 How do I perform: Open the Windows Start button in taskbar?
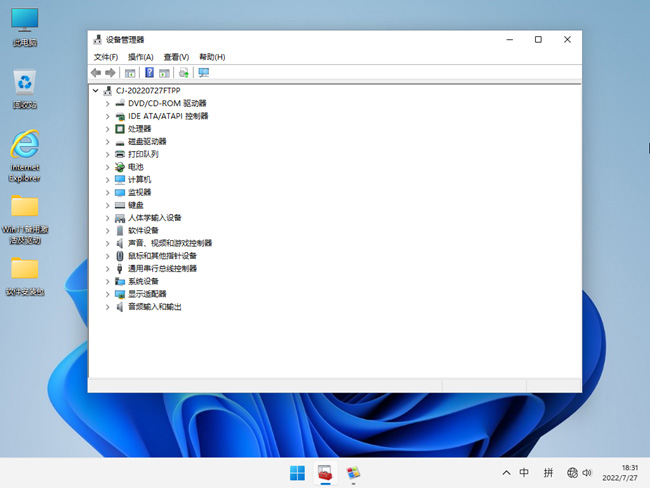(297, 473)
